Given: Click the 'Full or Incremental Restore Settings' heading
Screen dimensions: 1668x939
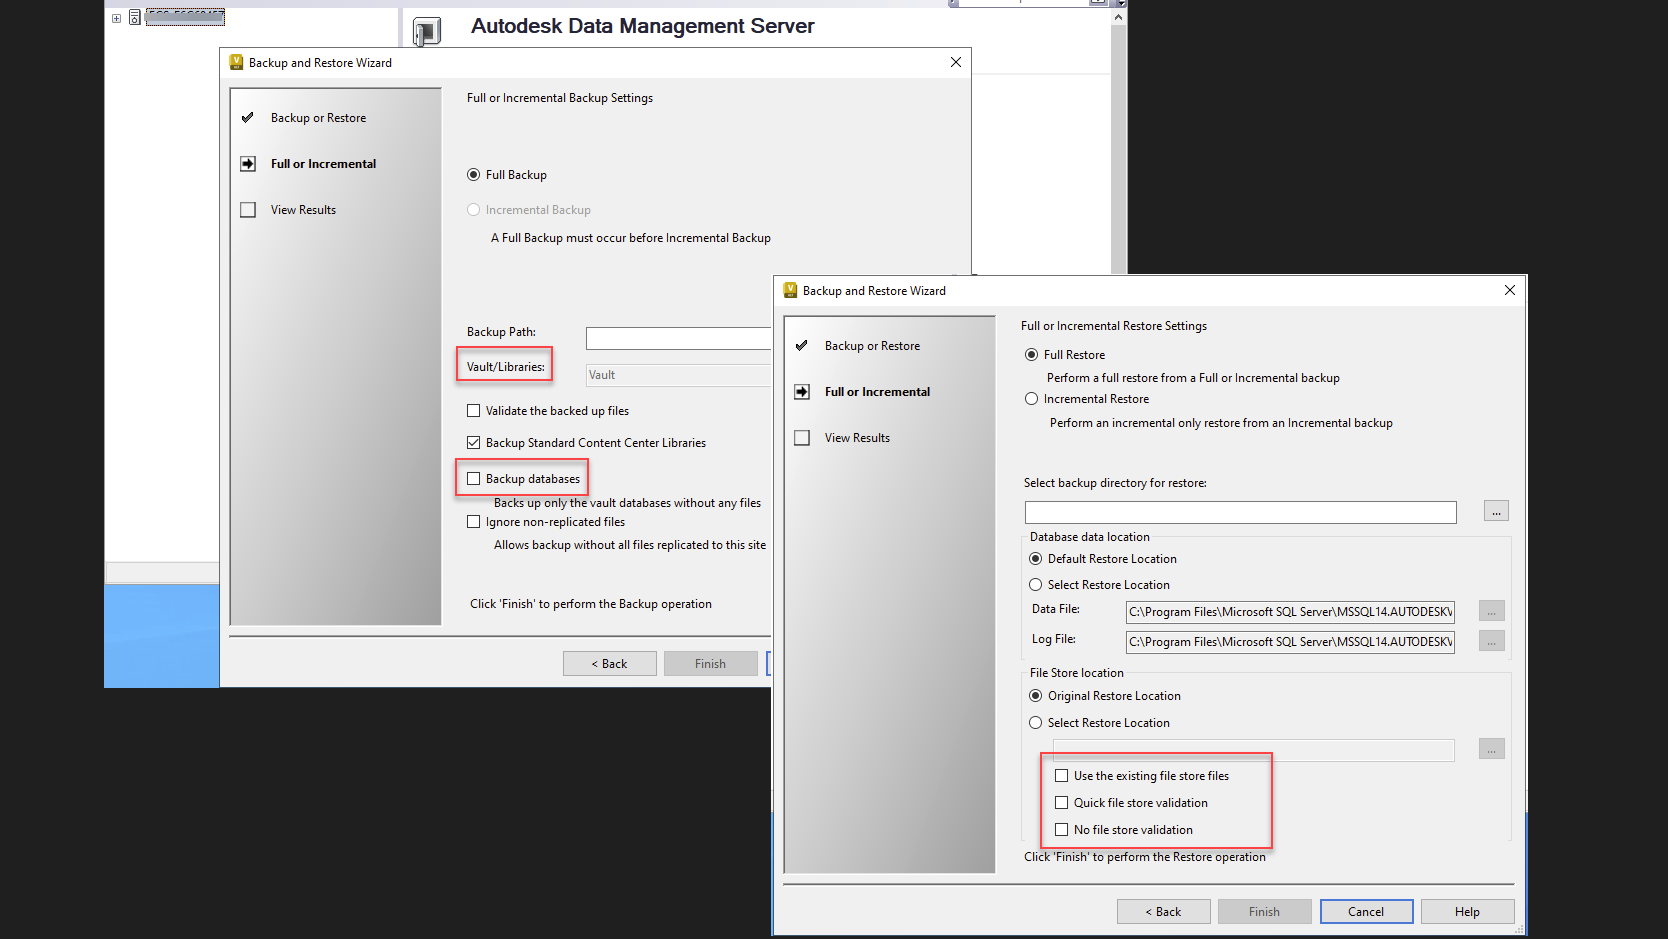Looking at the screenshot, I should coord(1114,326).
